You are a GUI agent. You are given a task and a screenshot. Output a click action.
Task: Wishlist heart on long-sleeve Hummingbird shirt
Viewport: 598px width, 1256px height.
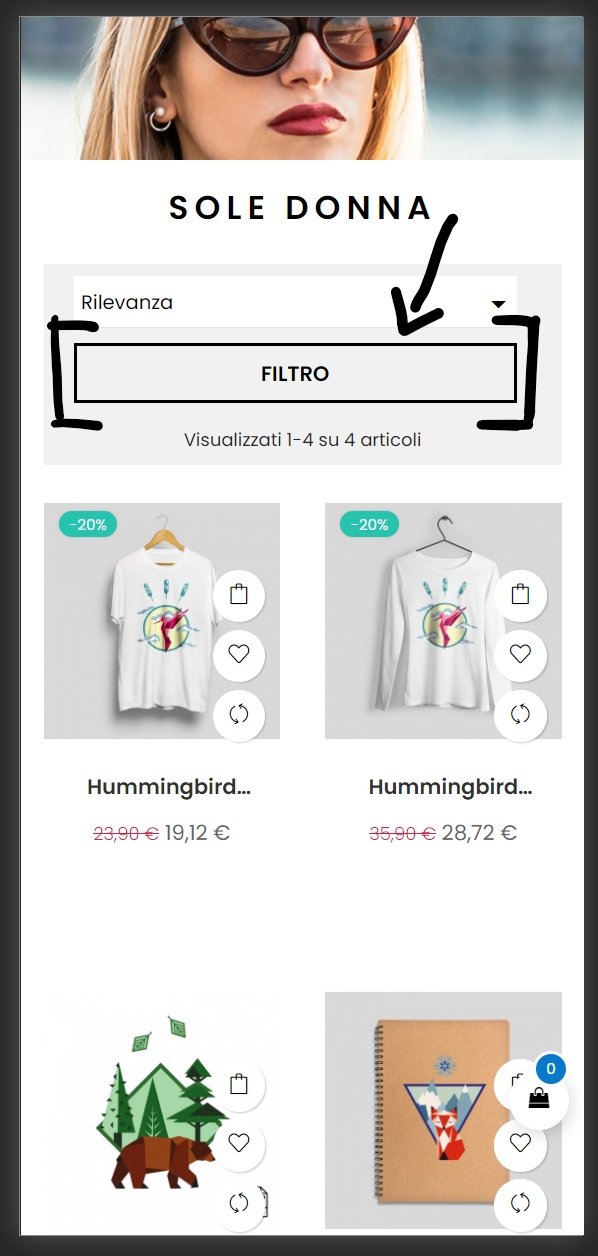520,655
